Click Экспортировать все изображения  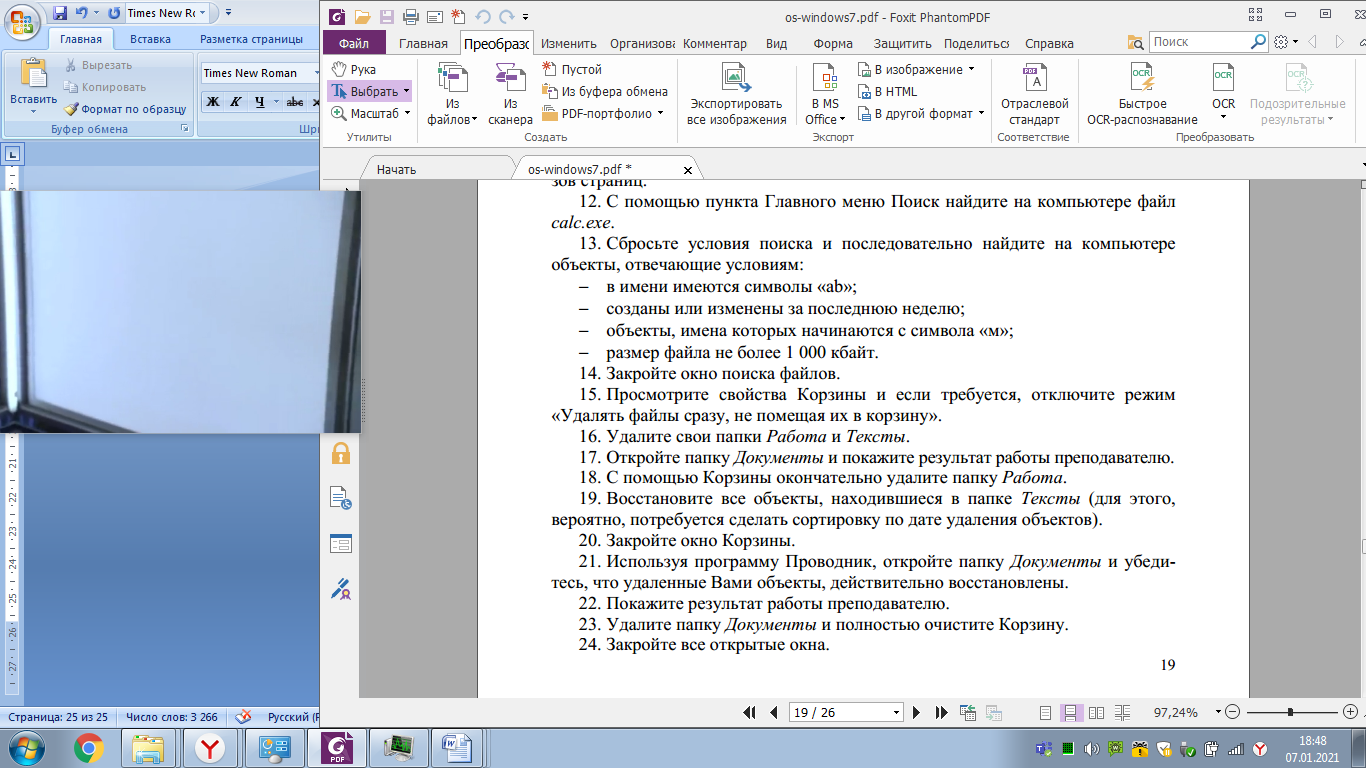(x=736, y=94)
